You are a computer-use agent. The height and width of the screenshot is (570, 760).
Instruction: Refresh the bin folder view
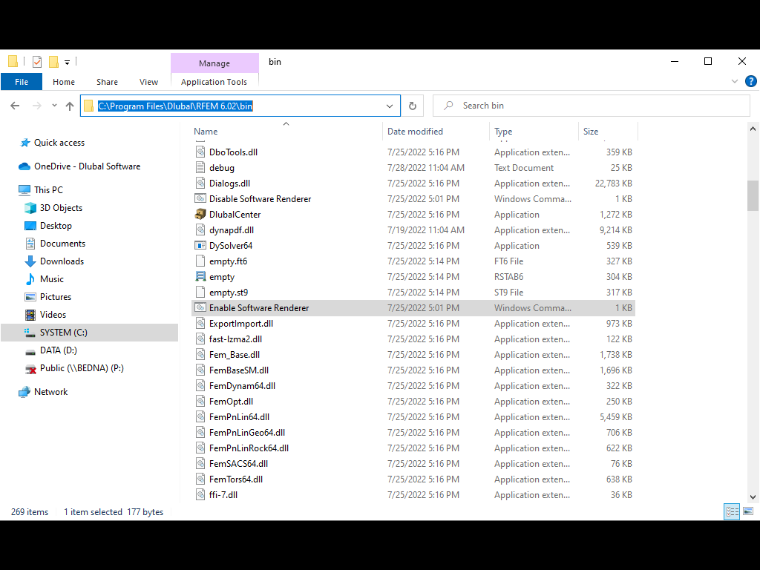(412, 106)
